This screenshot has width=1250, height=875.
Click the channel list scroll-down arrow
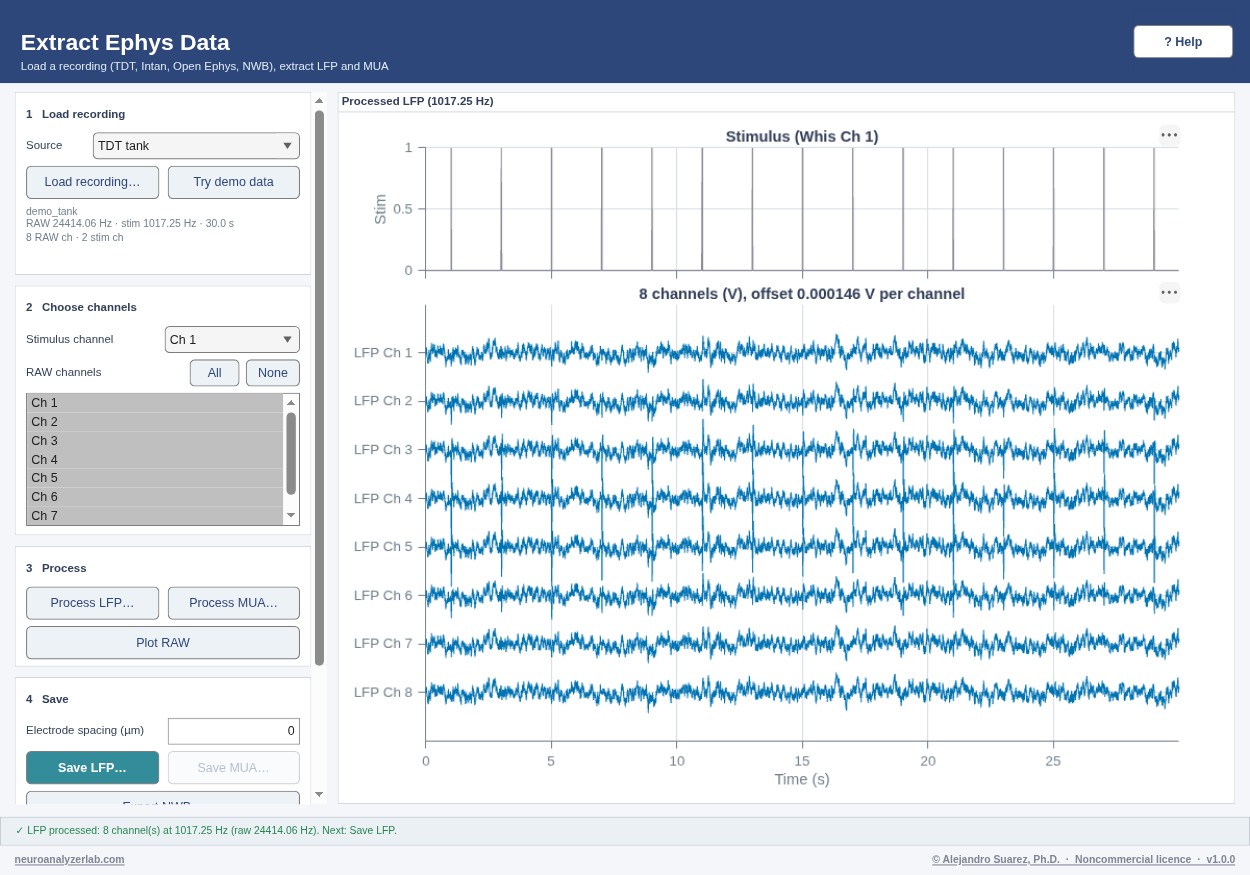click(x=291, y=516)
